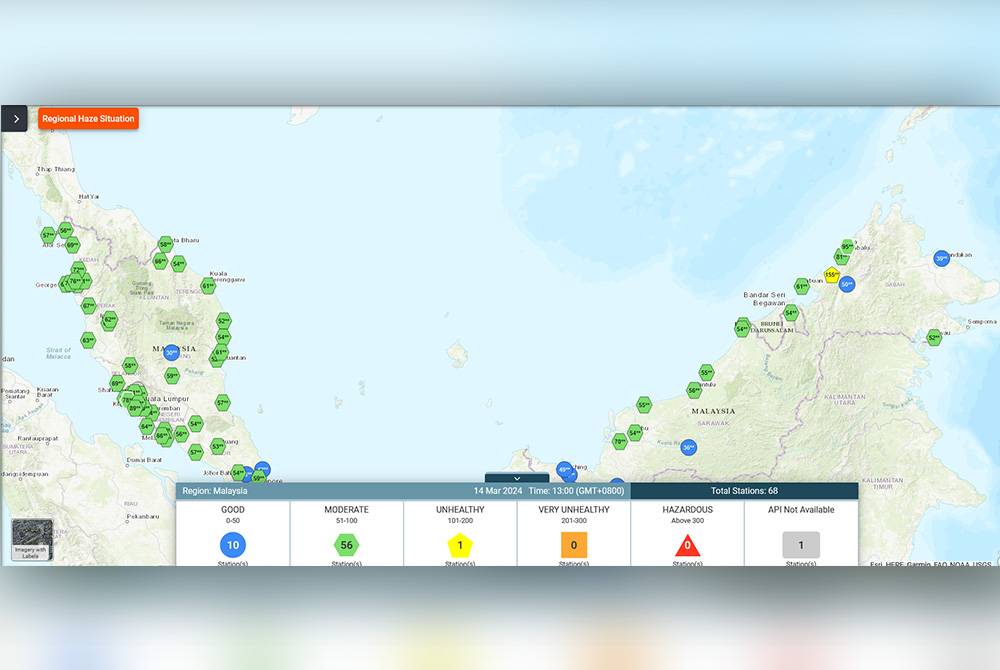
Task: Click the blue marker showing 39 near Sandakan
Action: tap(940, 258)
